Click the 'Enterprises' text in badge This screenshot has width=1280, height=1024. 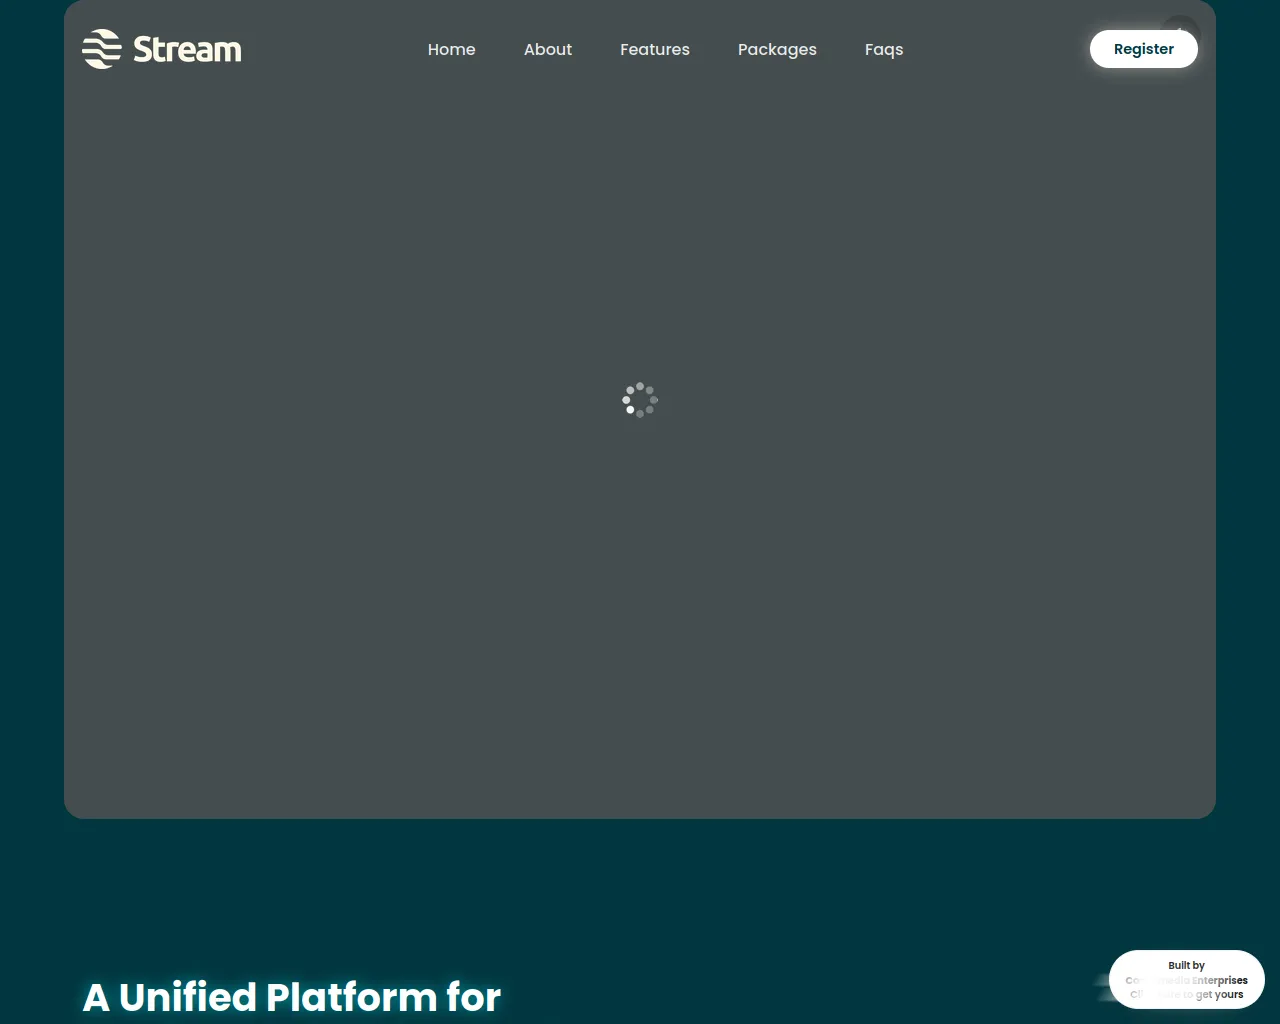[x=1220, y=980]
